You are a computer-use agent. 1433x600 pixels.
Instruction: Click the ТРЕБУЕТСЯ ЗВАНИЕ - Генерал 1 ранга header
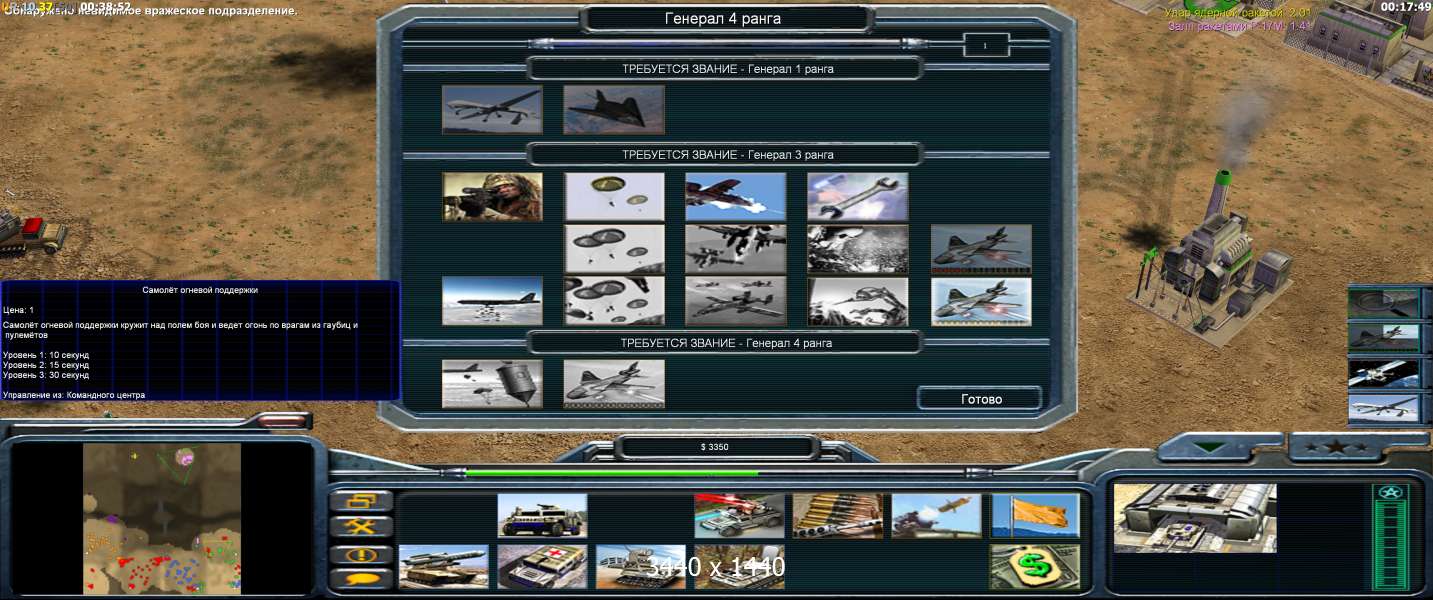point(727,69)
